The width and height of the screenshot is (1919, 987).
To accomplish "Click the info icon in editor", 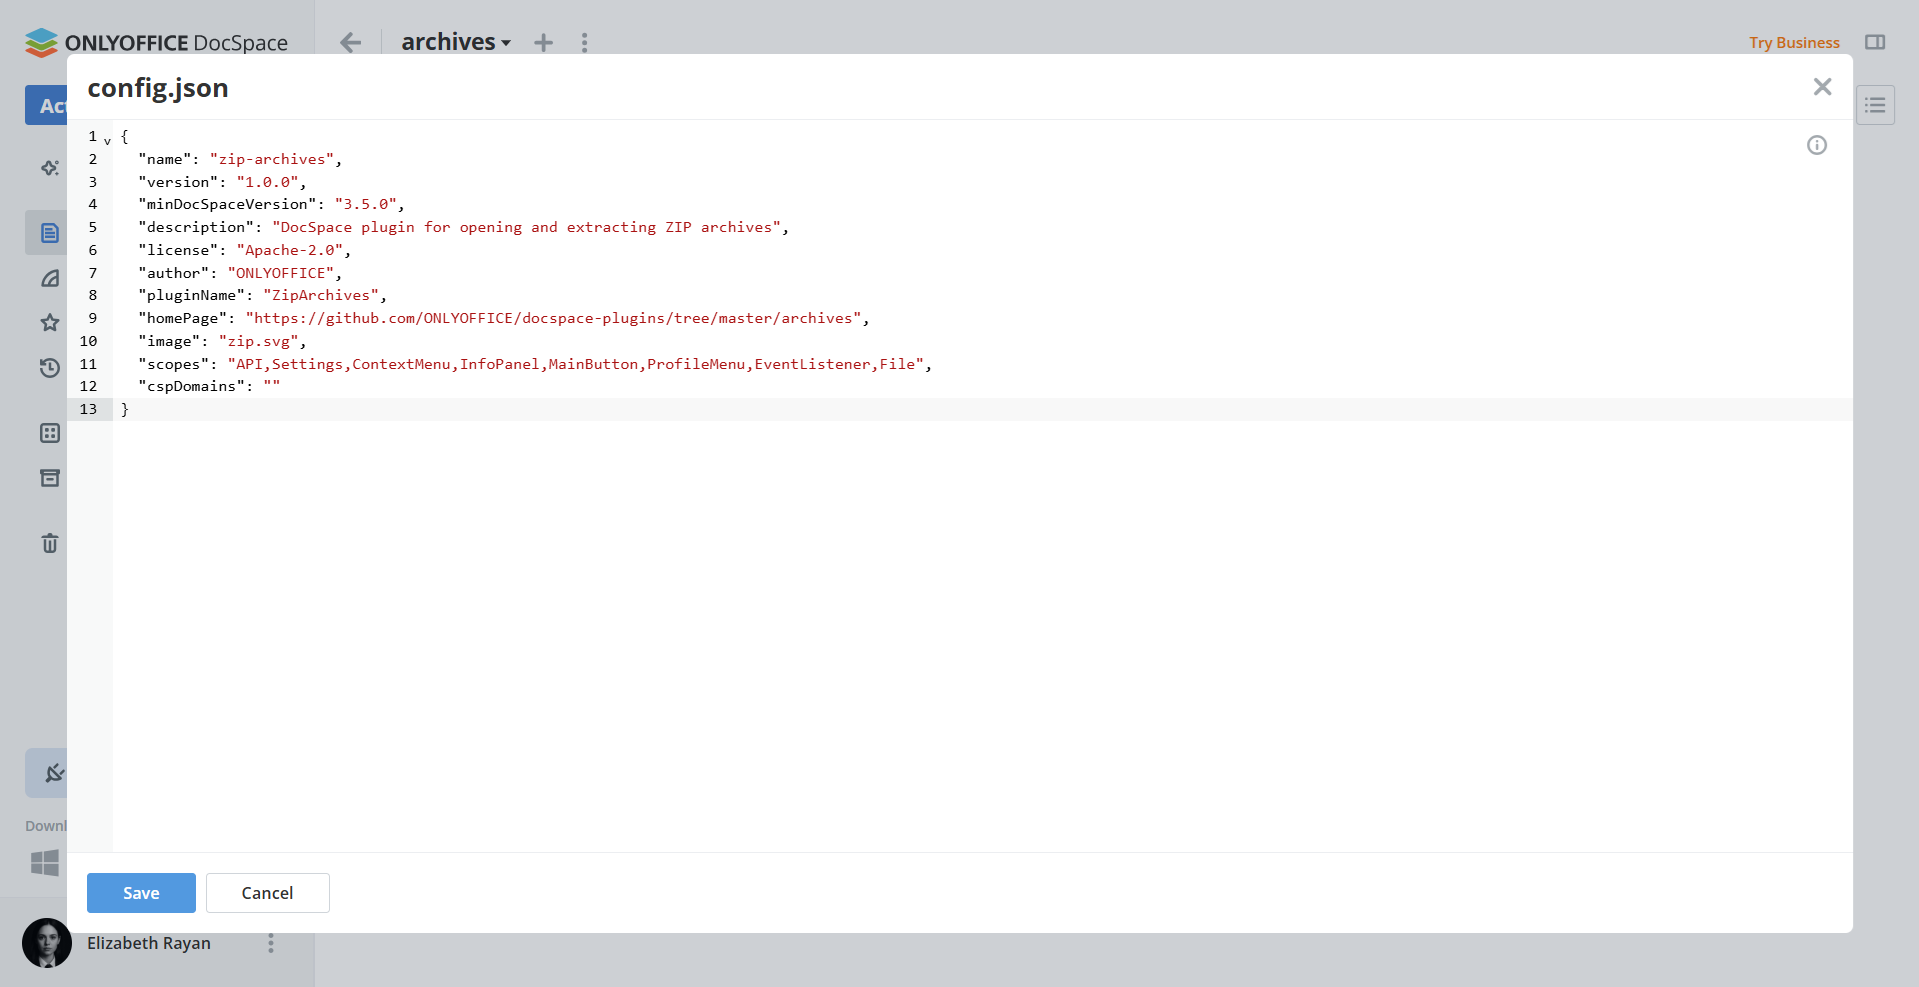I will 1817,145.
